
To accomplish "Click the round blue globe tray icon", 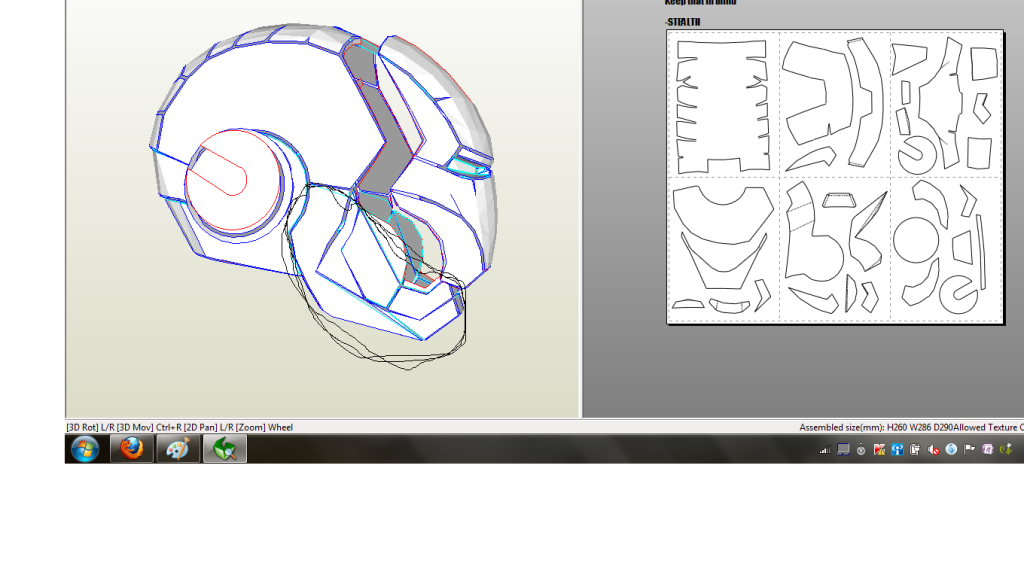I will (951, 449).
